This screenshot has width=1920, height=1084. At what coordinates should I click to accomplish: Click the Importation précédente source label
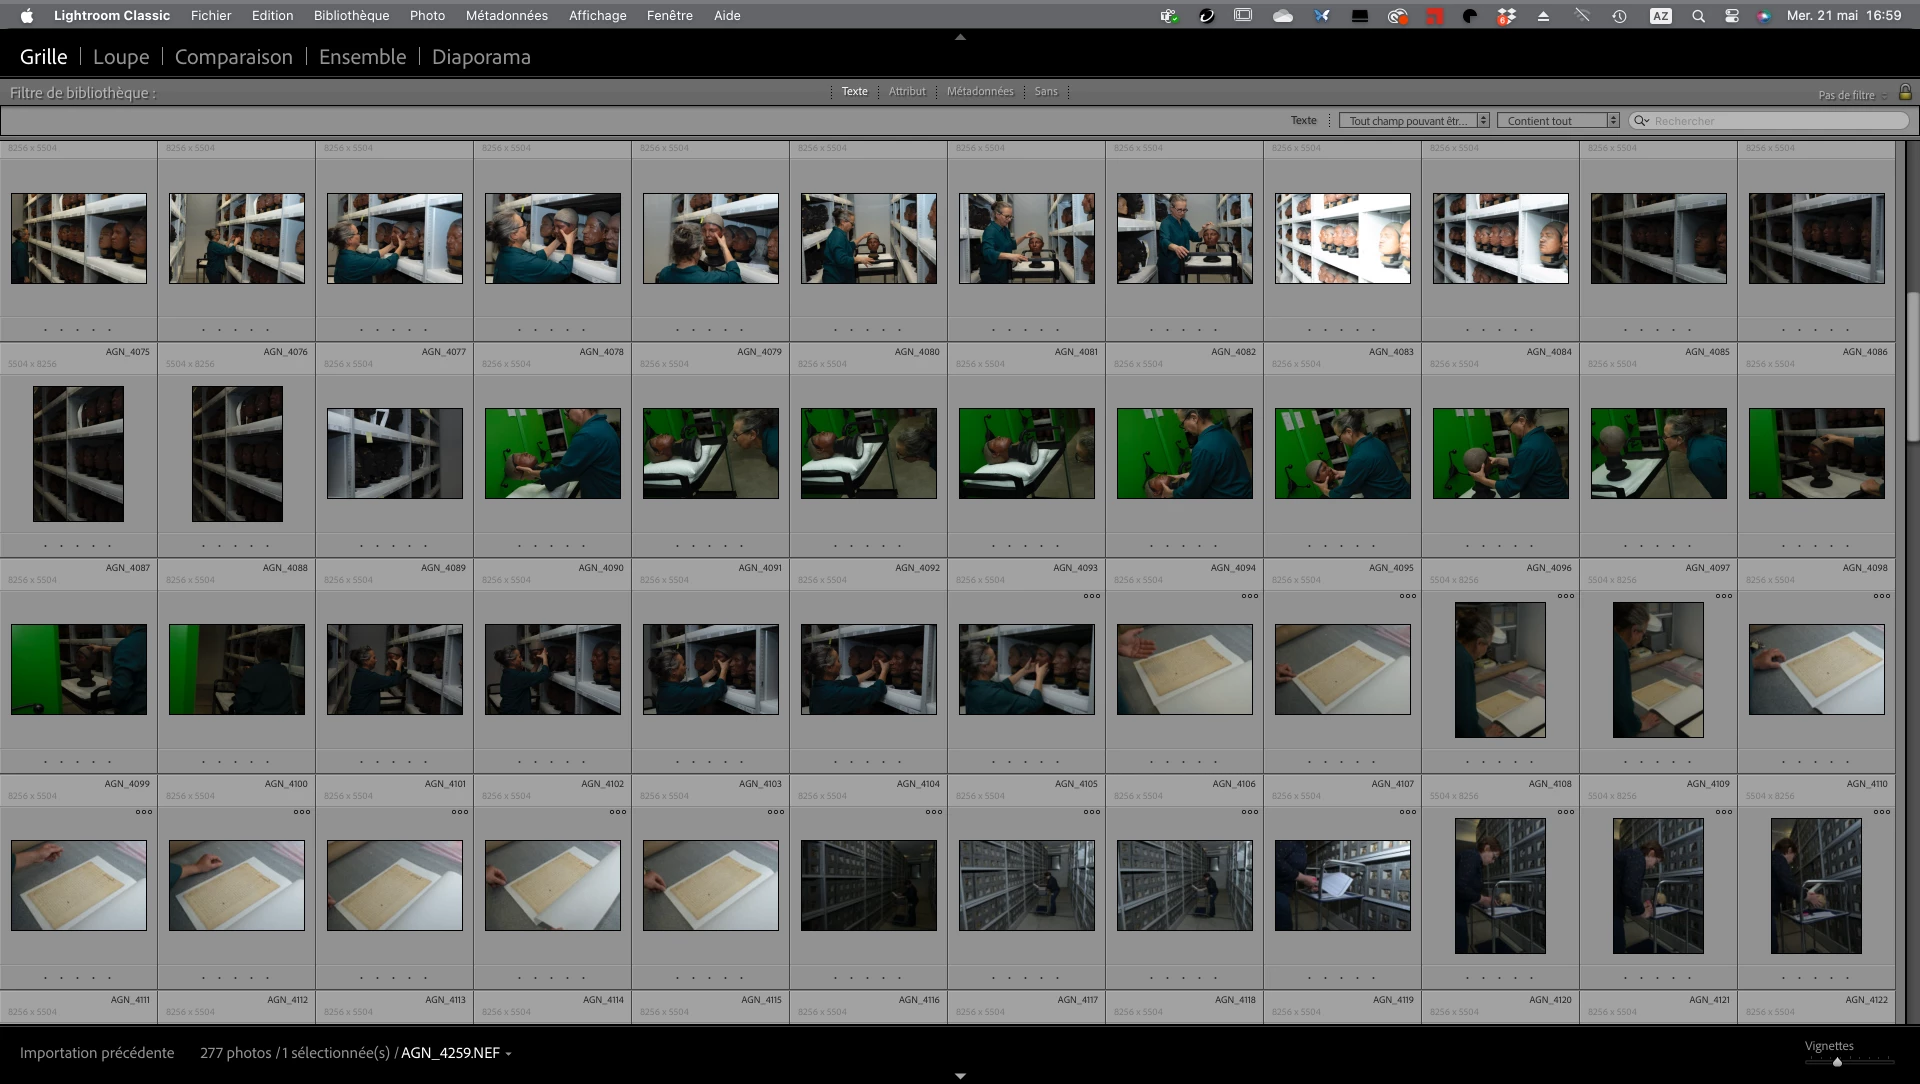click(x=97, y=1053)
